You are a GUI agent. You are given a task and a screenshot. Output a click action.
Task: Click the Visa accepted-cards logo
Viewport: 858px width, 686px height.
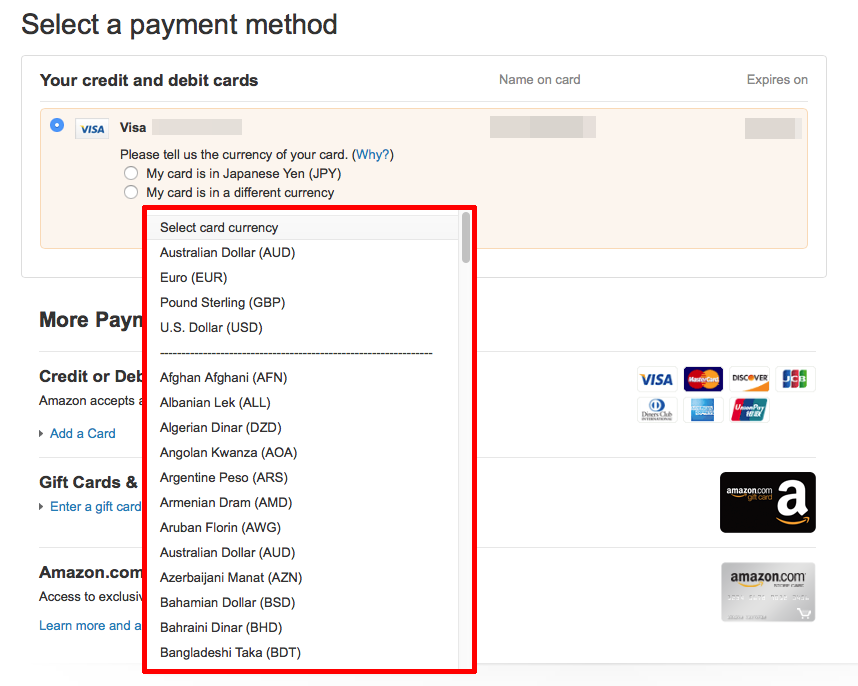(x=657, y=379)
